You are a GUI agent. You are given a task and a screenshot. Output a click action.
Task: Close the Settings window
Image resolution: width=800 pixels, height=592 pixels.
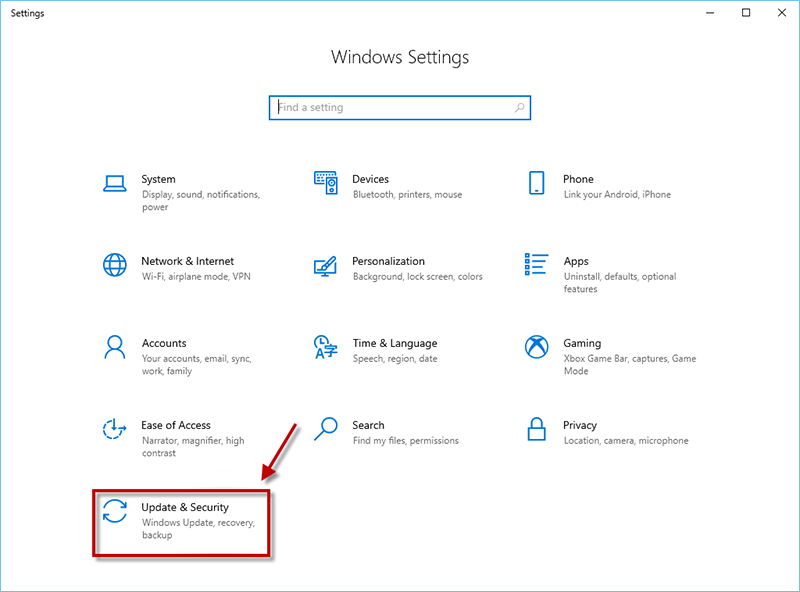pyautogui.click(x=782, y=13)
